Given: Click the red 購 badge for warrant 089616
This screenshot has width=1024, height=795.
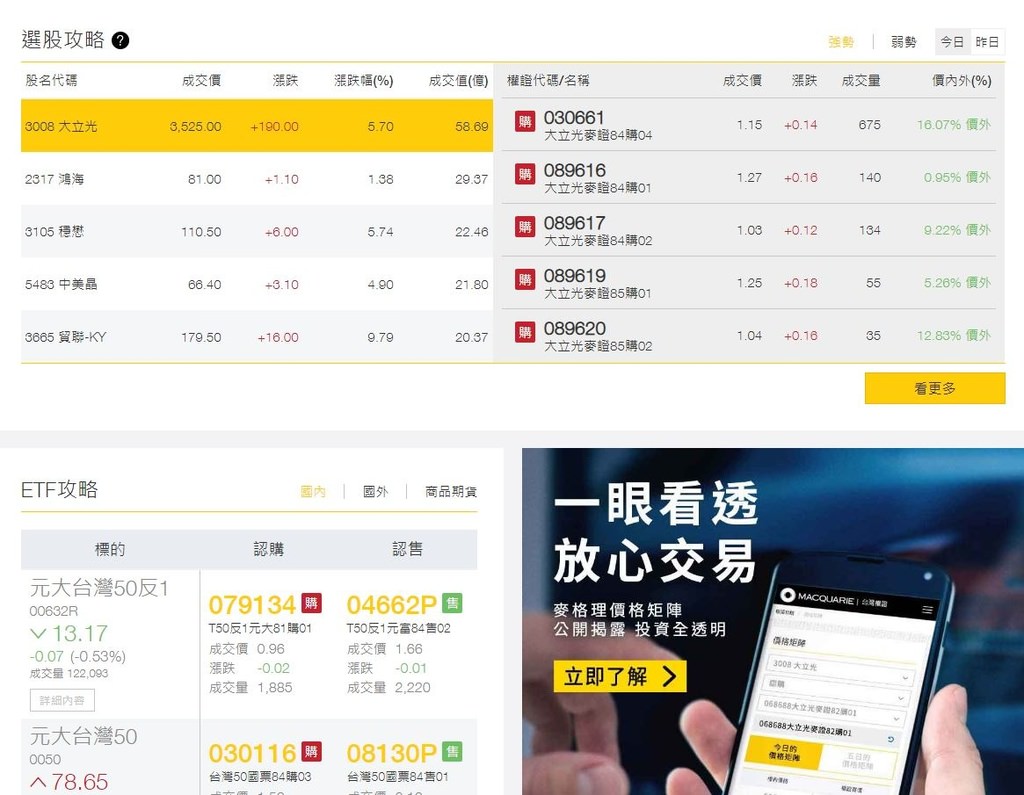Looking at the screenshot, I should pyautogui.click(x=525, y=174).
